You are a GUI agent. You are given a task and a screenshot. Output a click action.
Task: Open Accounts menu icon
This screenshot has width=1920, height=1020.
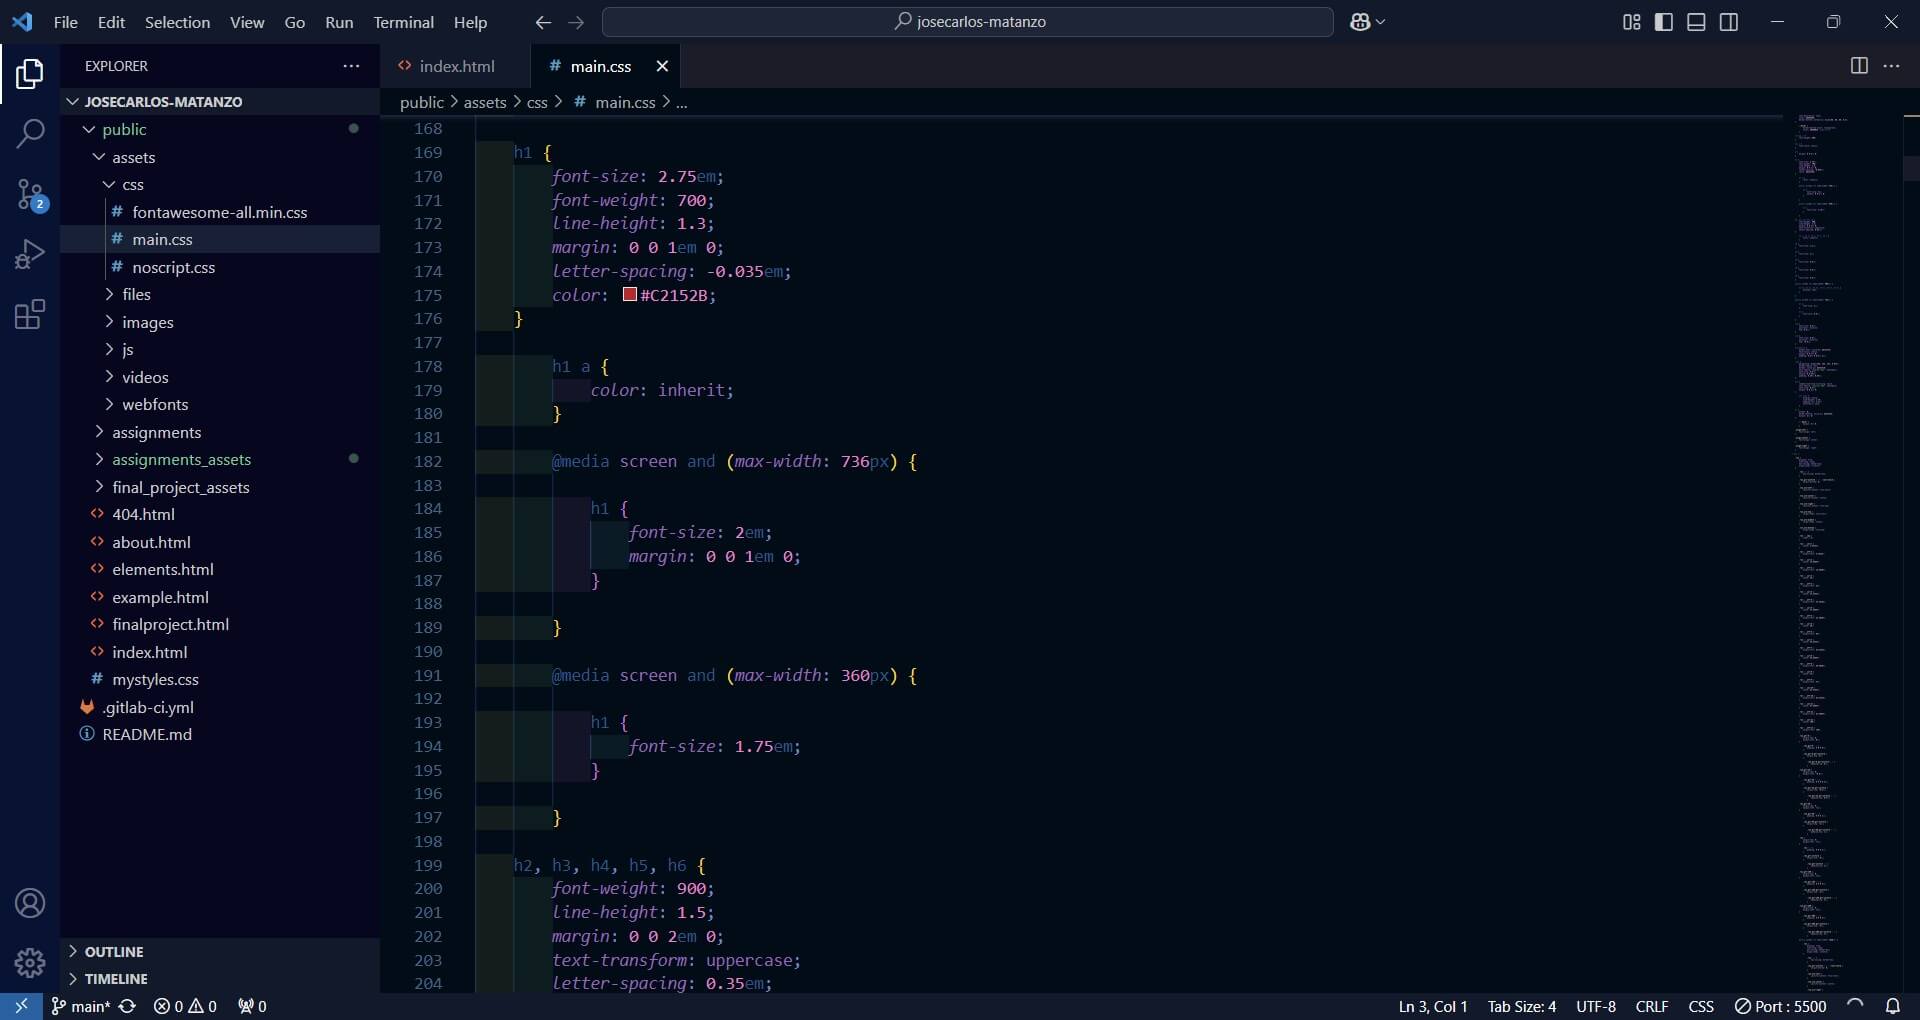click(30, 903)
